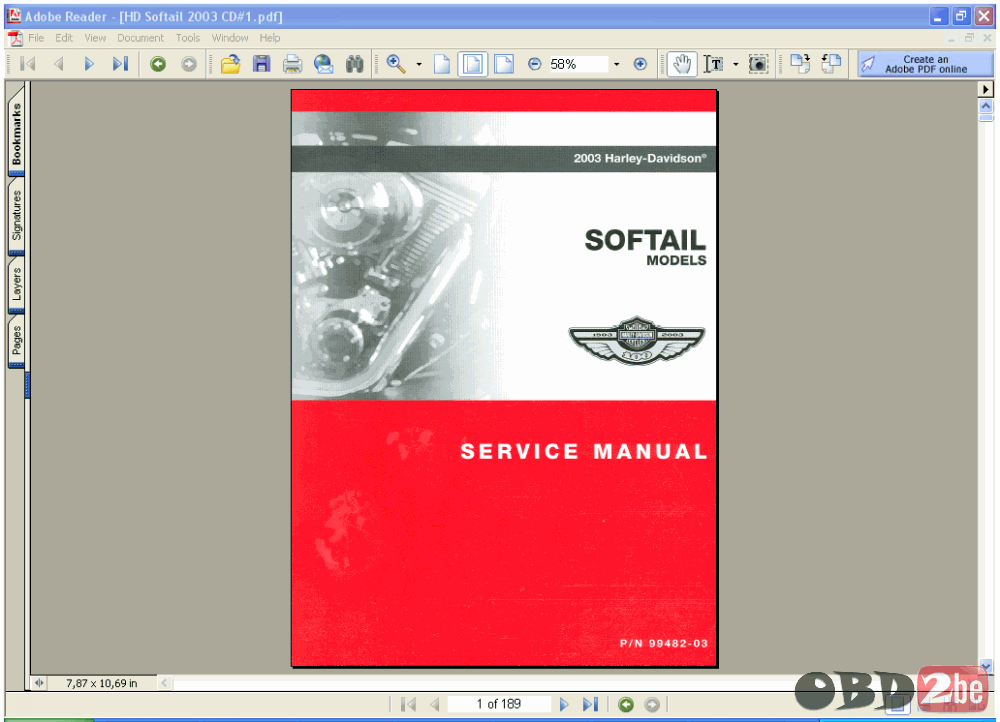Rotate page clockwise

tap(800, 63)
